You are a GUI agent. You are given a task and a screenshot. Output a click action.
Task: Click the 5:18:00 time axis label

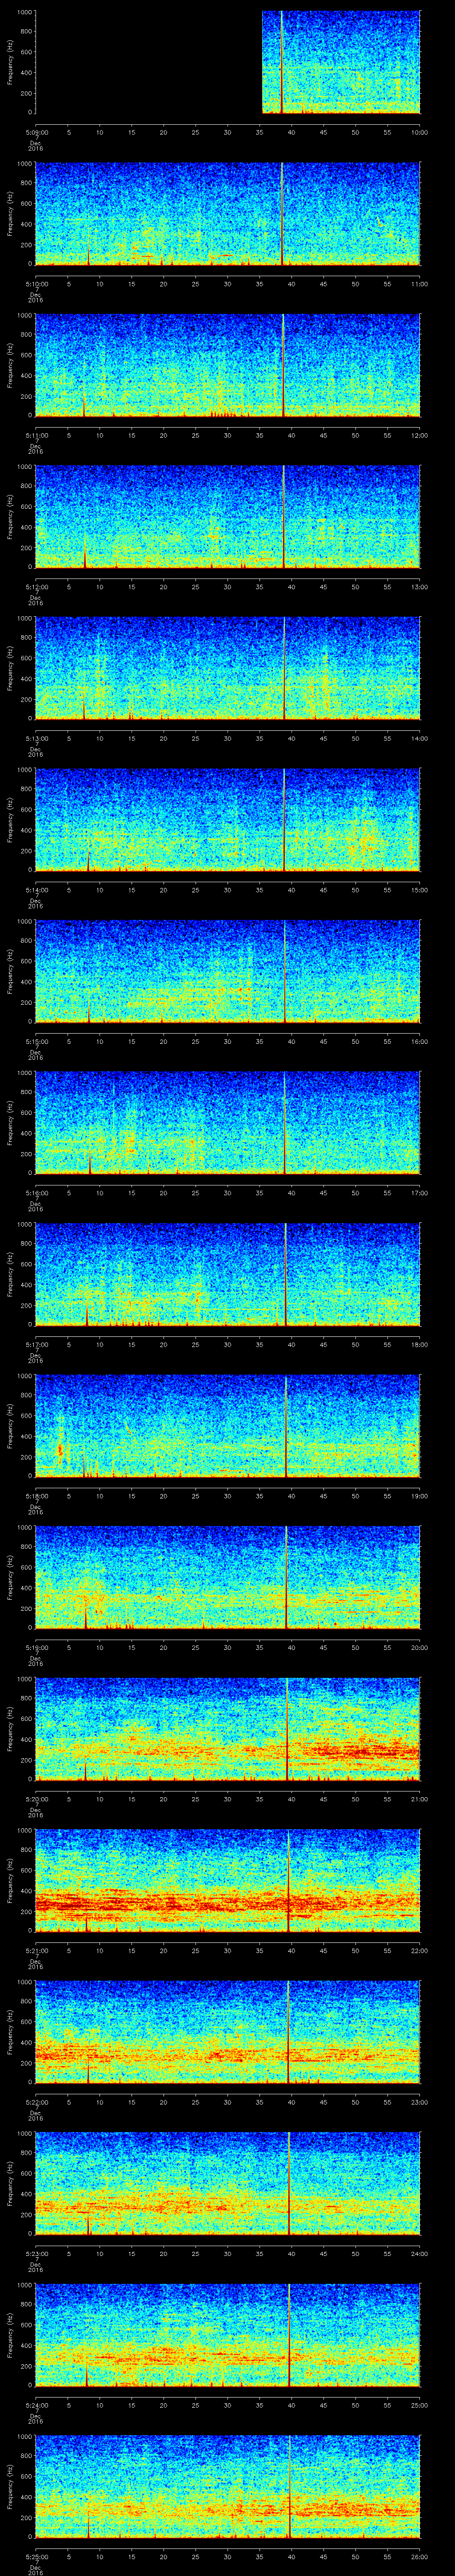coord(37,1496)
